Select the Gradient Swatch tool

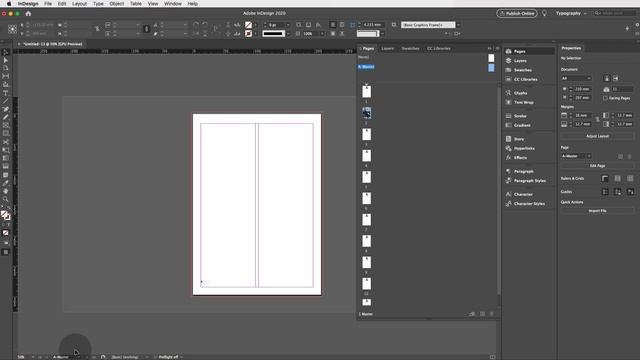click(5, 158)
